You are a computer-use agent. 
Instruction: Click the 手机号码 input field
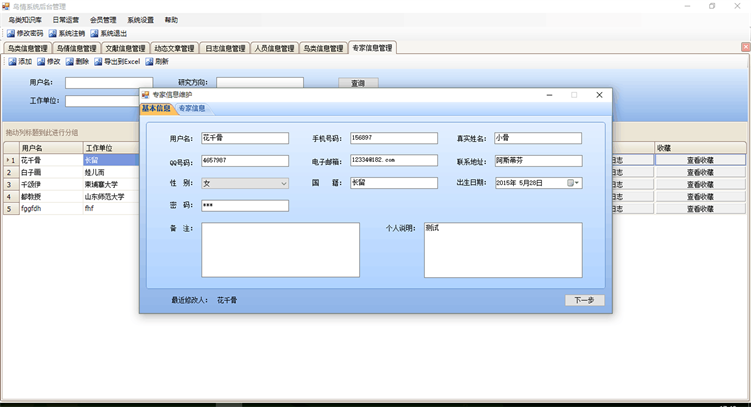click(393, 138)
